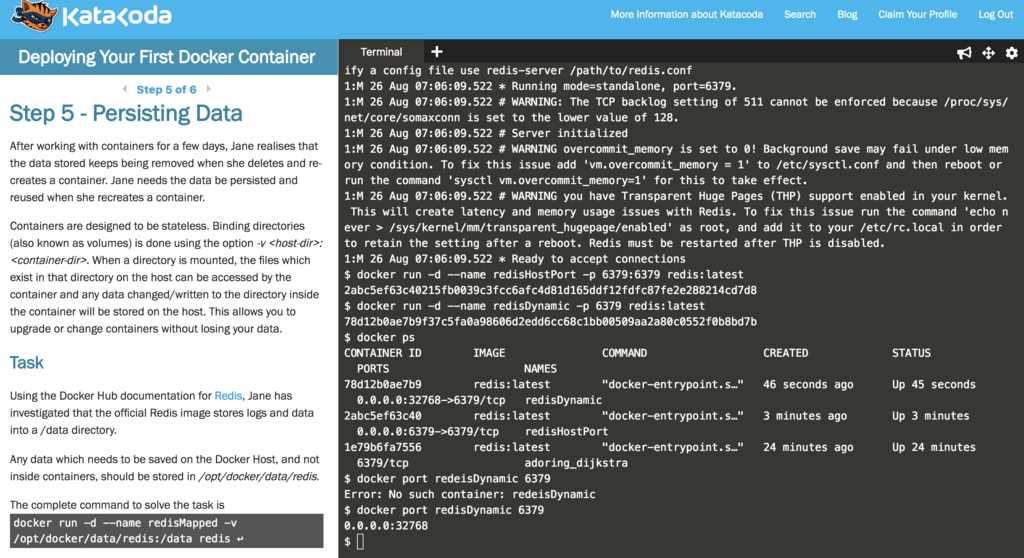Click title Deploying Your First Docker Container
This screenshot has width=1024, height=558.
click(167, 57)
